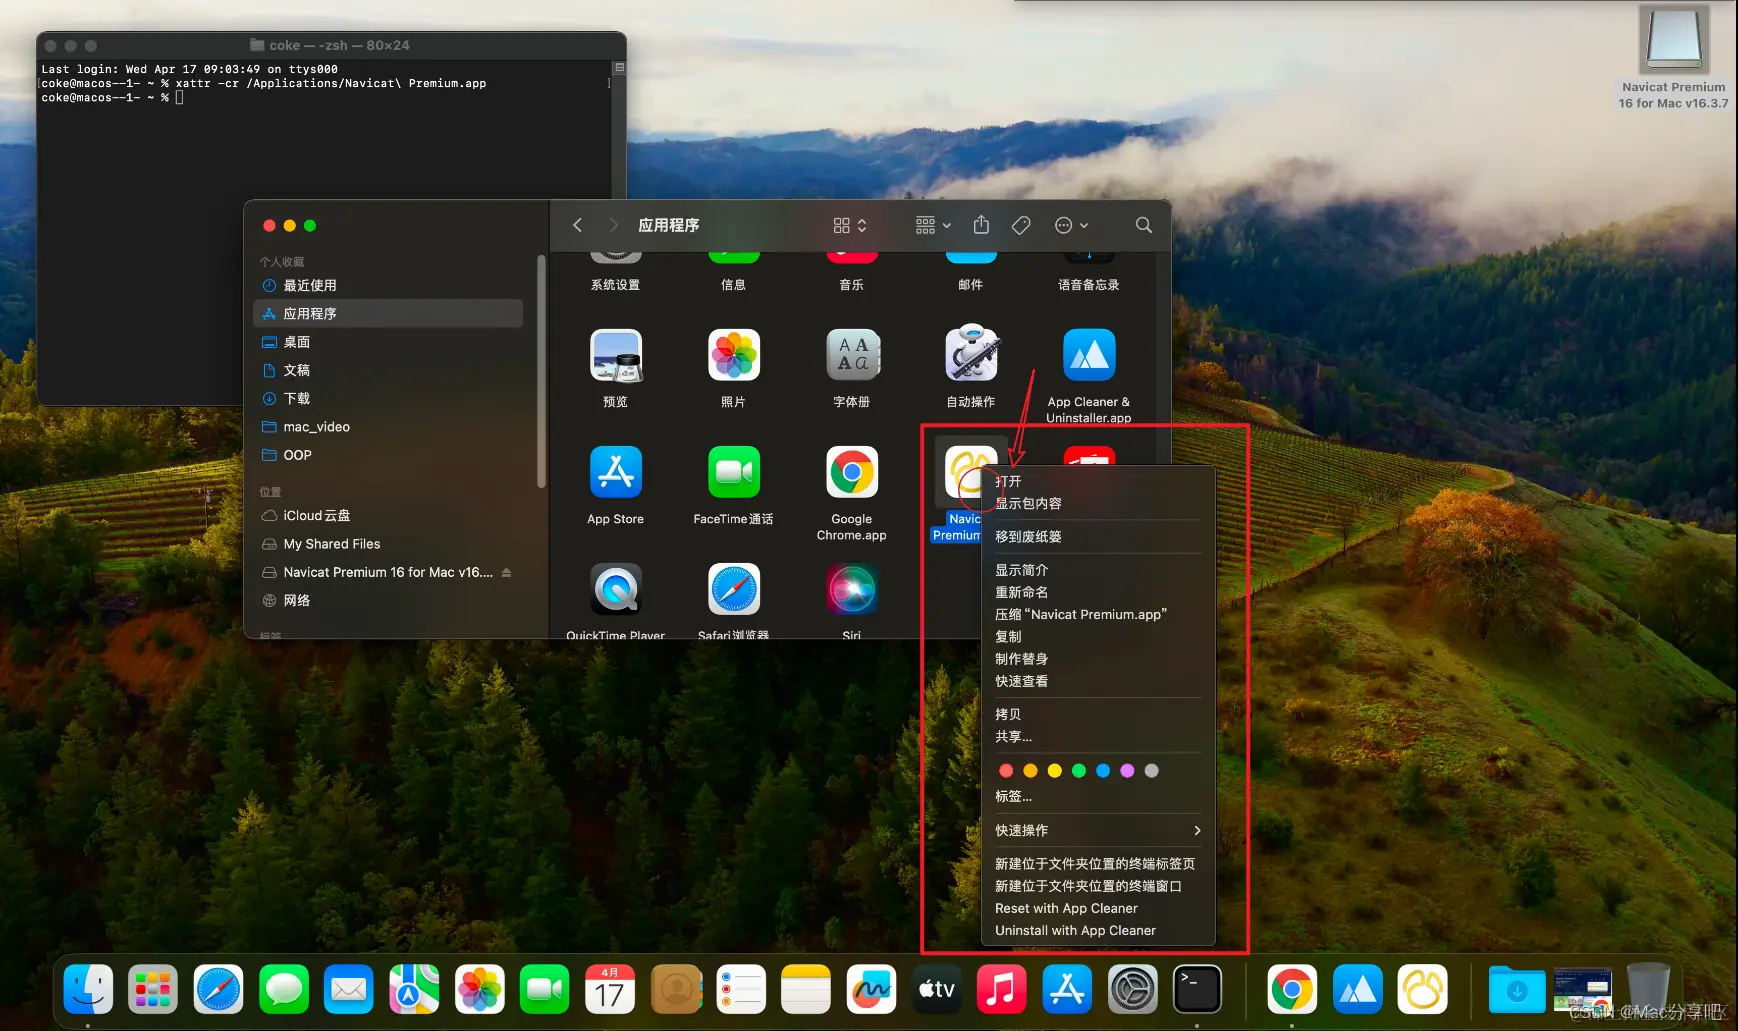Open the Finder more actions (ellipsis) dropdown

(x=1071, y=225)
